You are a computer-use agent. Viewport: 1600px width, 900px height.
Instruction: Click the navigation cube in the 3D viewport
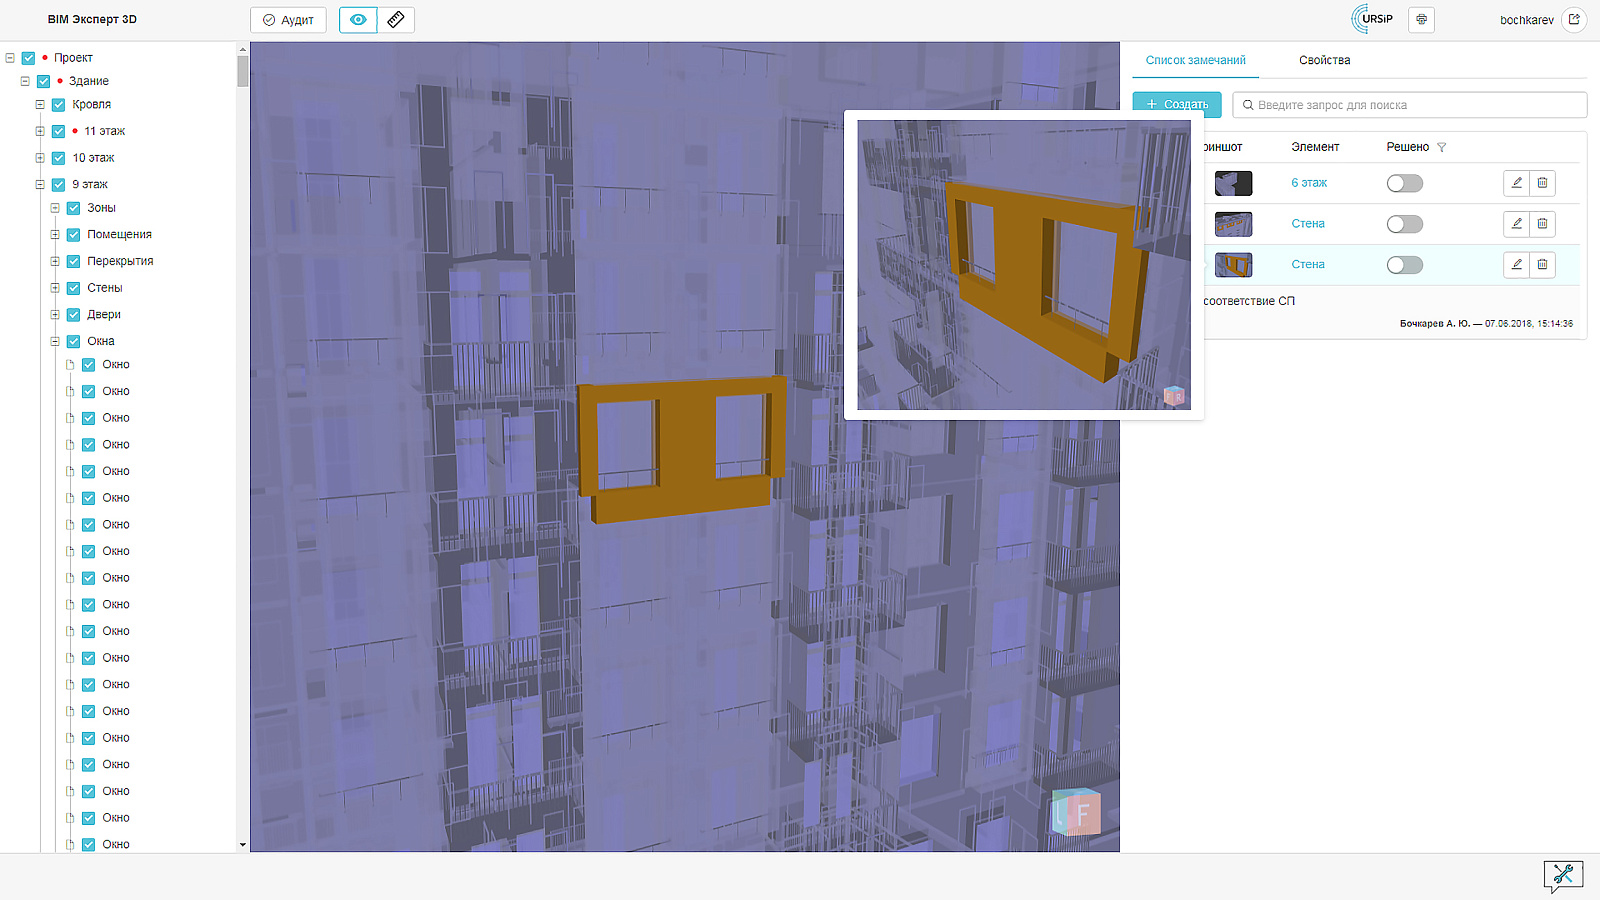[1076, 813]
